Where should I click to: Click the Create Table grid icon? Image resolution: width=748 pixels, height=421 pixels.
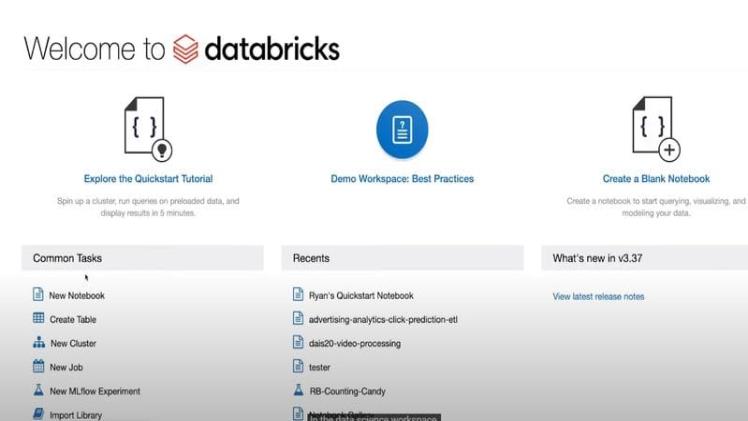click(x=38, y=319)
